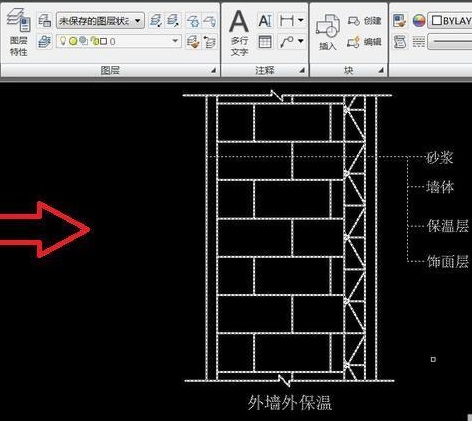472x421 pixels.
Task: Toggle the layer 0 lock icon
Action: tap(95, 41)
